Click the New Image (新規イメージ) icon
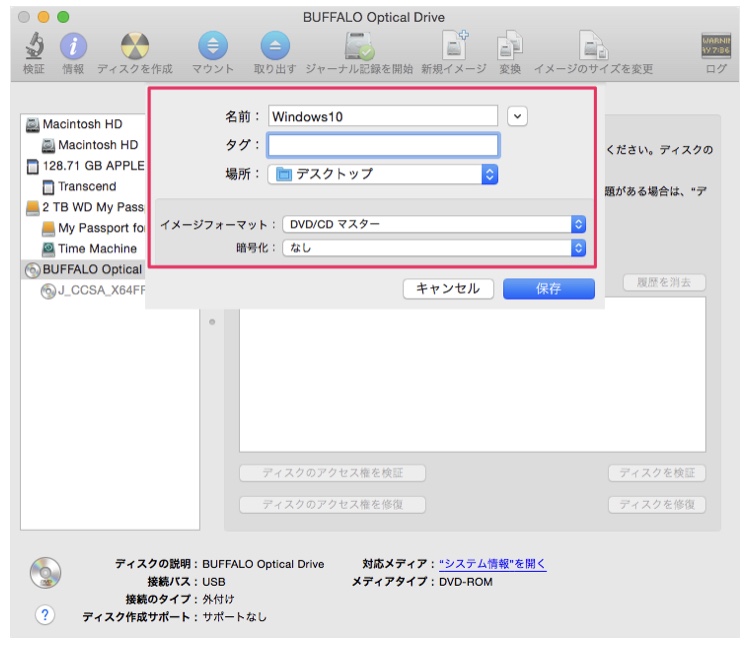Screen dimensions: 749x652 coord(453,46)
